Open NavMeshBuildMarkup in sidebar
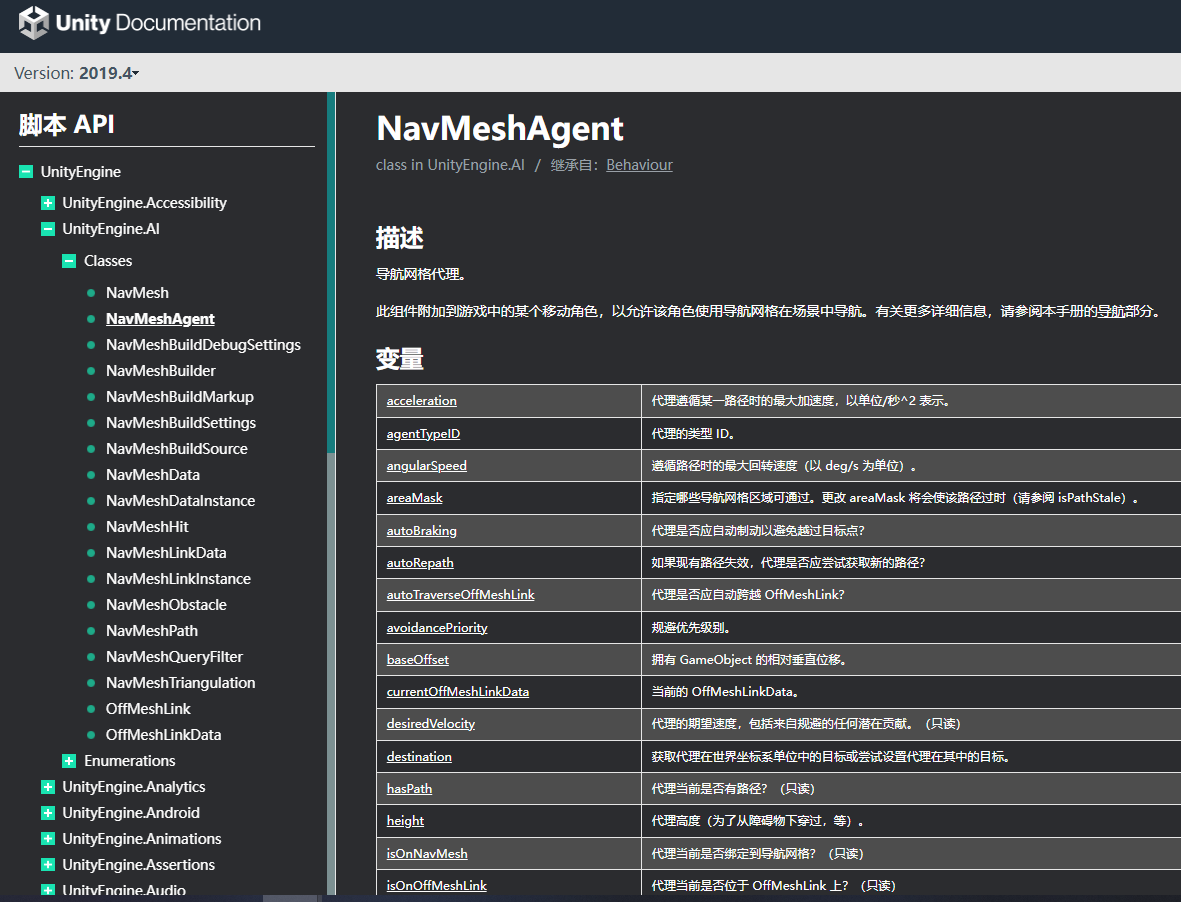The image size is (1181, 902). [x=179, y=397]
